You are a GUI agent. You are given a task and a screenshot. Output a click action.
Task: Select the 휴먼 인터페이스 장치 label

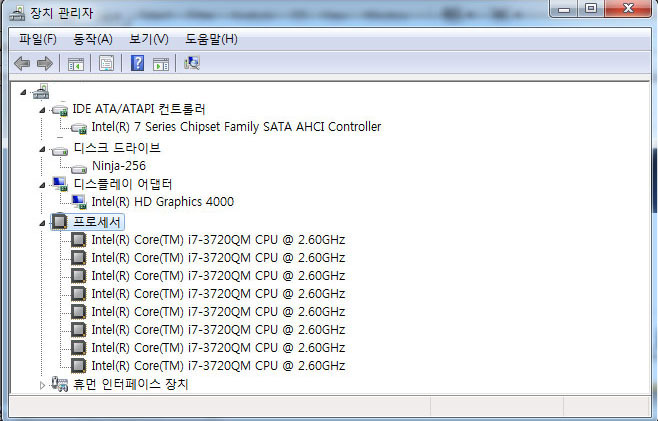pyautogui.click(x=131, y=384)
